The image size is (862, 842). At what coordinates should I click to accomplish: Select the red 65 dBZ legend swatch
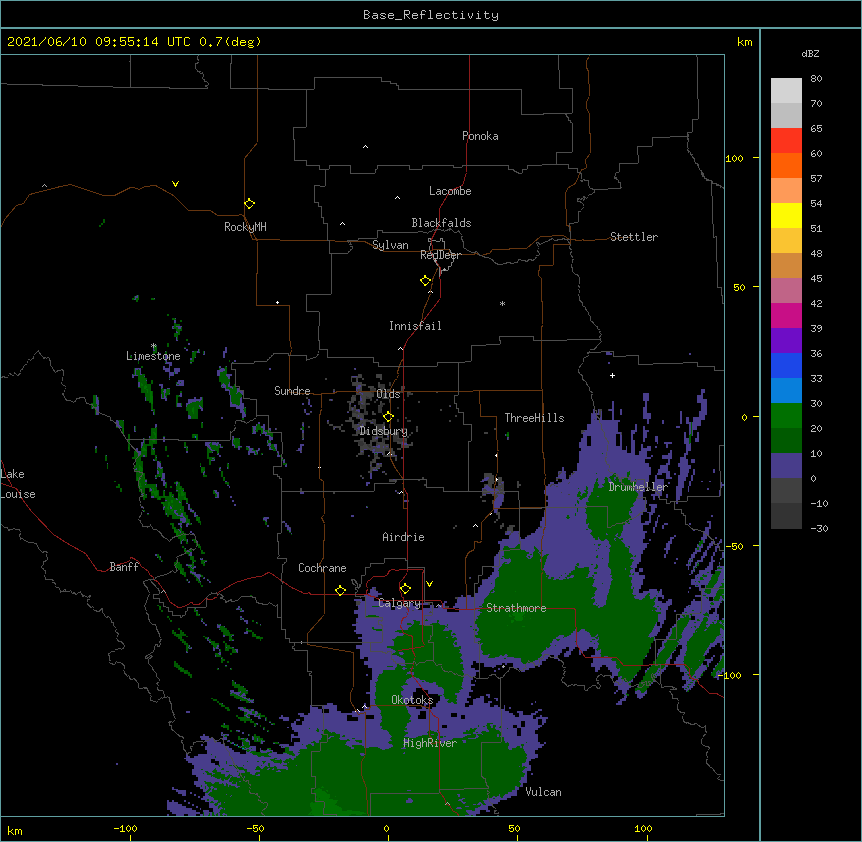pyautogui.click(x=786, y=140)
